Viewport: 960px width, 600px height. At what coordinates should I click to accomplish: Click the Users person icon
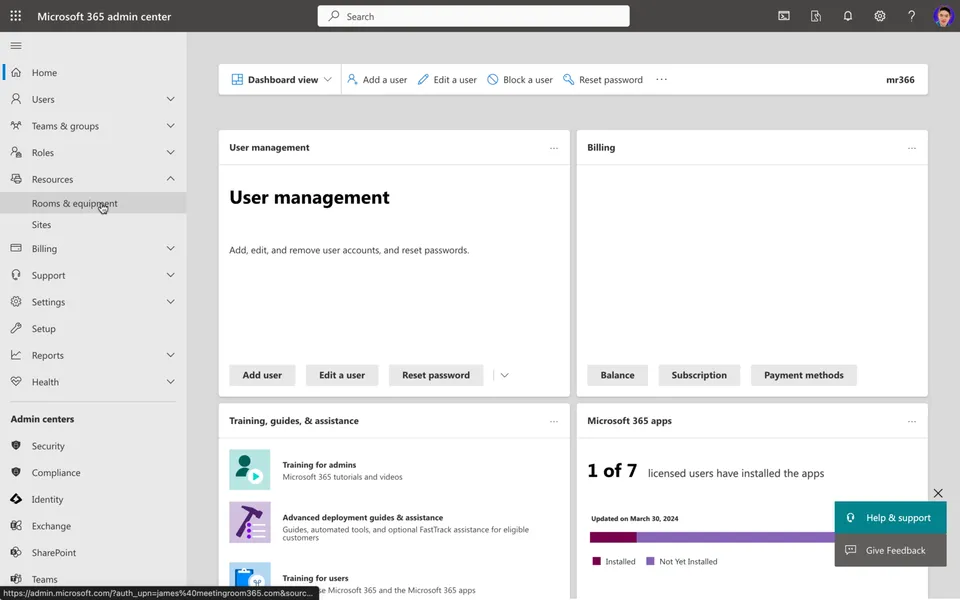point(16,99)
